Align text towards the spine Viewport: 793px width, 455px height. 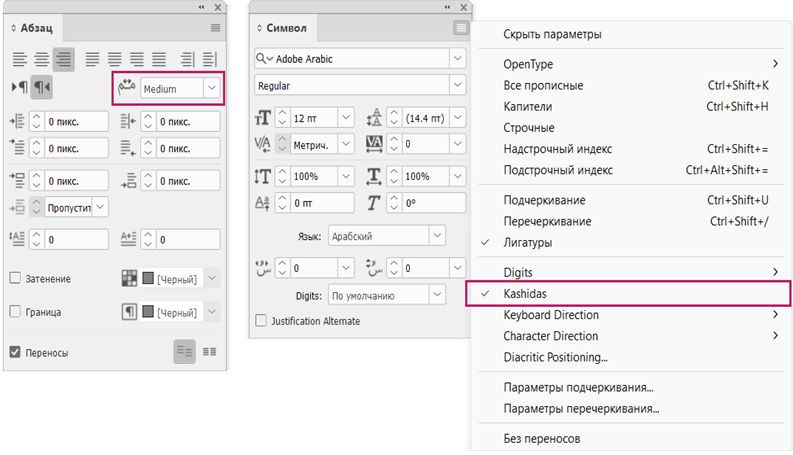[188, 60]
